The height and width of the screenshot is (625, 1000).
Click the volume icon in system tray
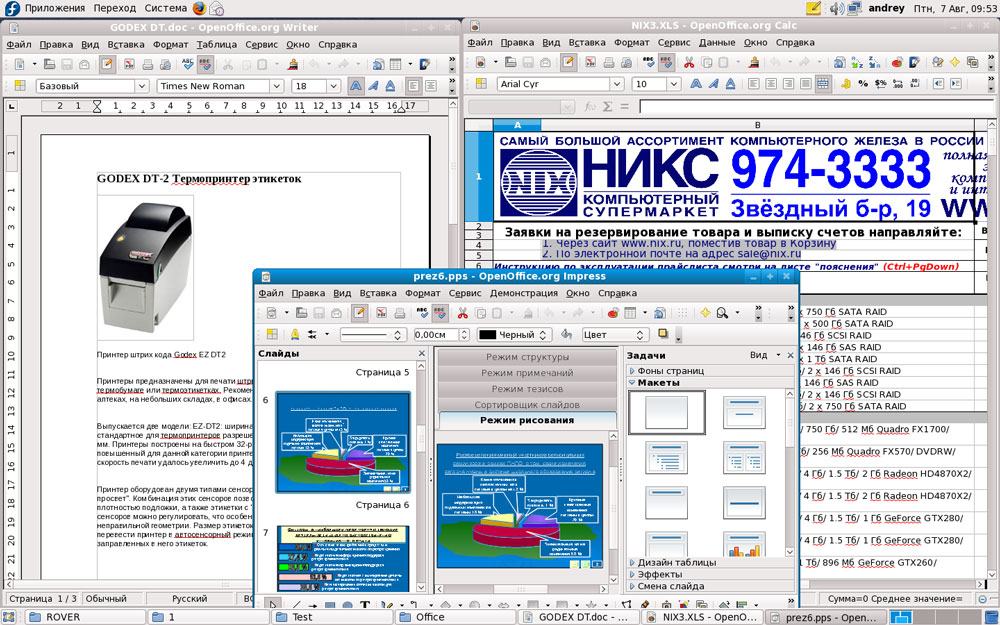(x=837, y=8)
